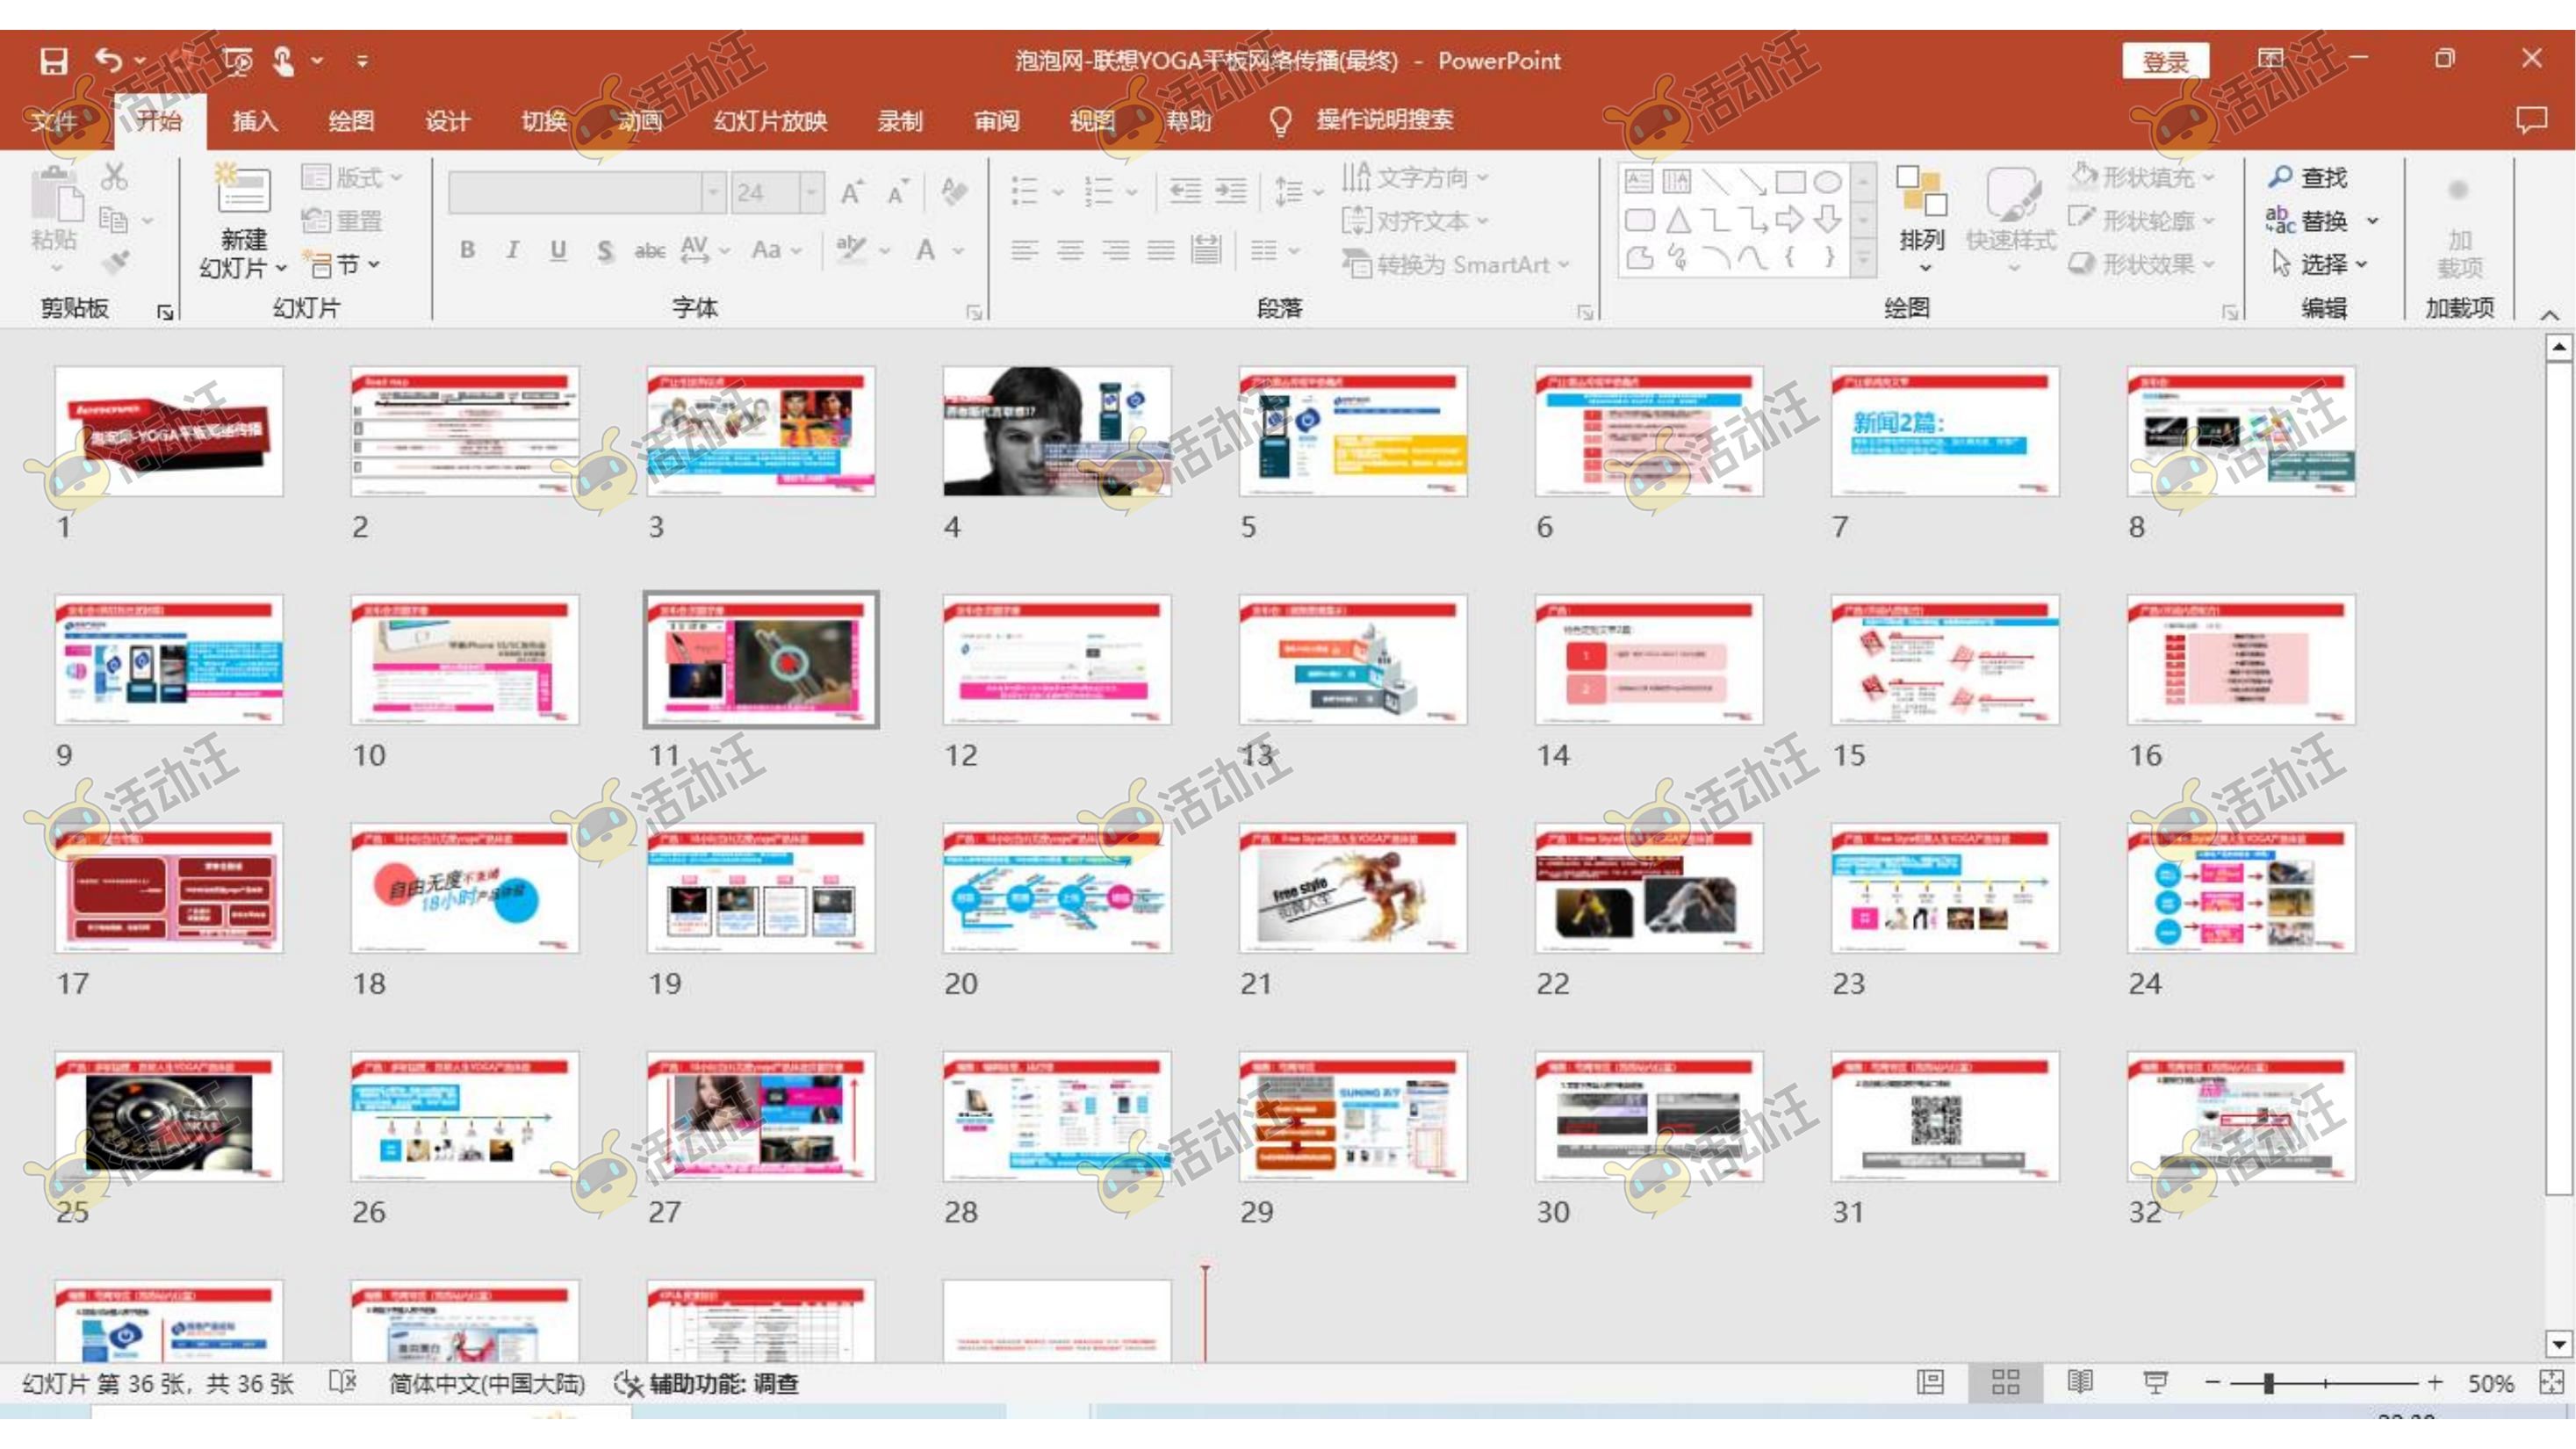The image size is (2576, 1449).
Task: Toggle Underline formatting button
Action: (558, 250)
